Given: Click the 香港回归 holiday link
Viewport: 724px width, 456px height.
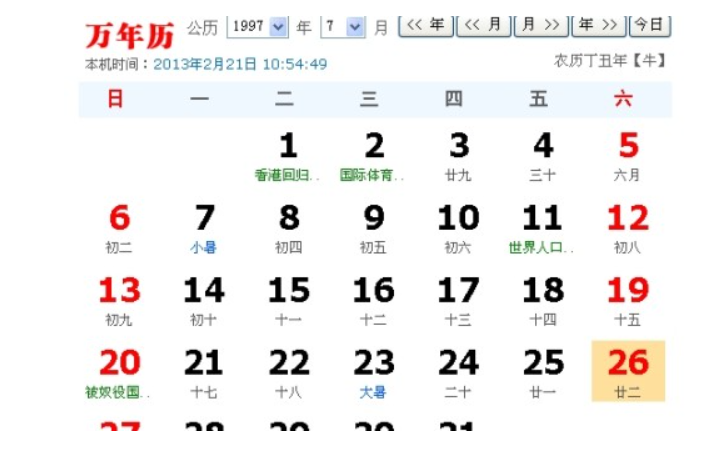Looking at the screenshot, I should click(x=287, y=175).
